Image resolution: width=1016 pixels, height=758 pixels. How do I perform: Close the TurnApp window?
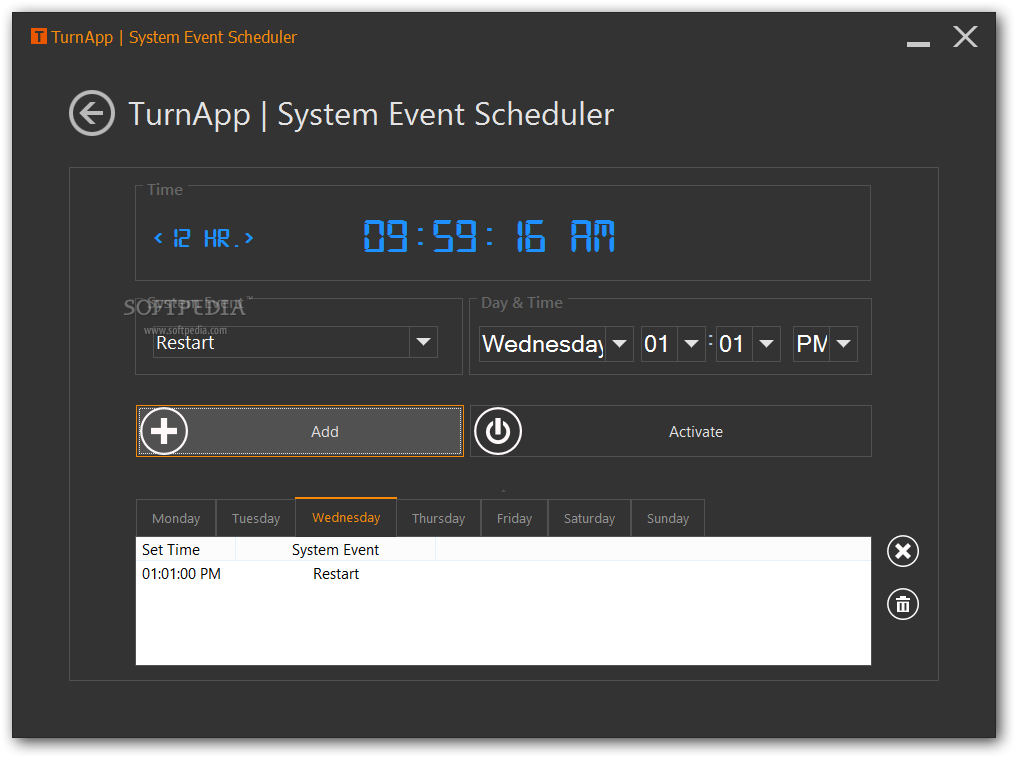(x=965, y=37)
